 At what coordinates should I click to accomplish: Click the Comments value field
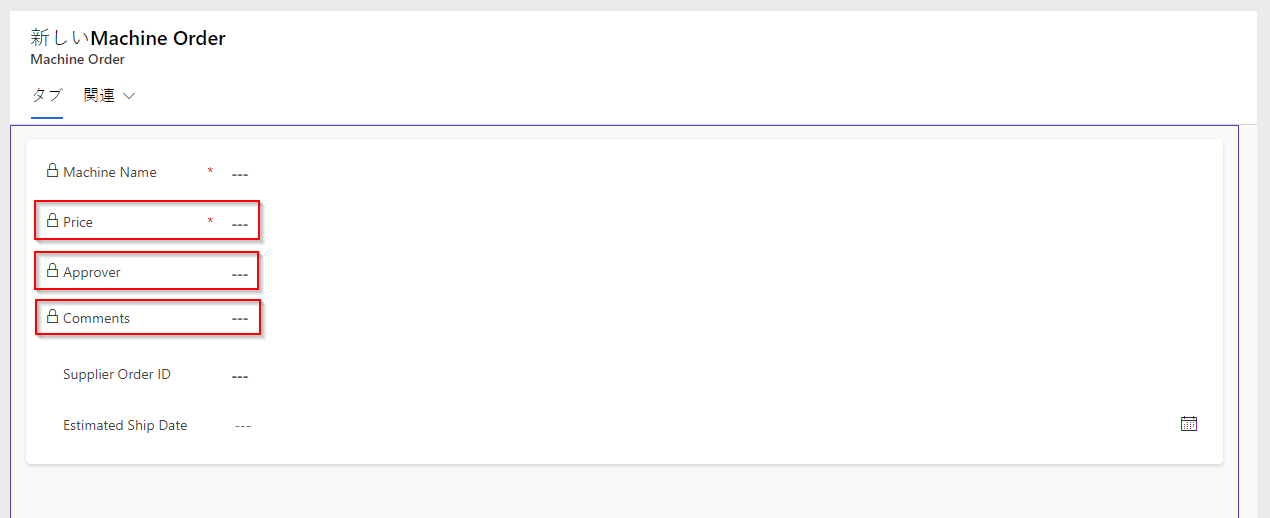pos(240,320)
